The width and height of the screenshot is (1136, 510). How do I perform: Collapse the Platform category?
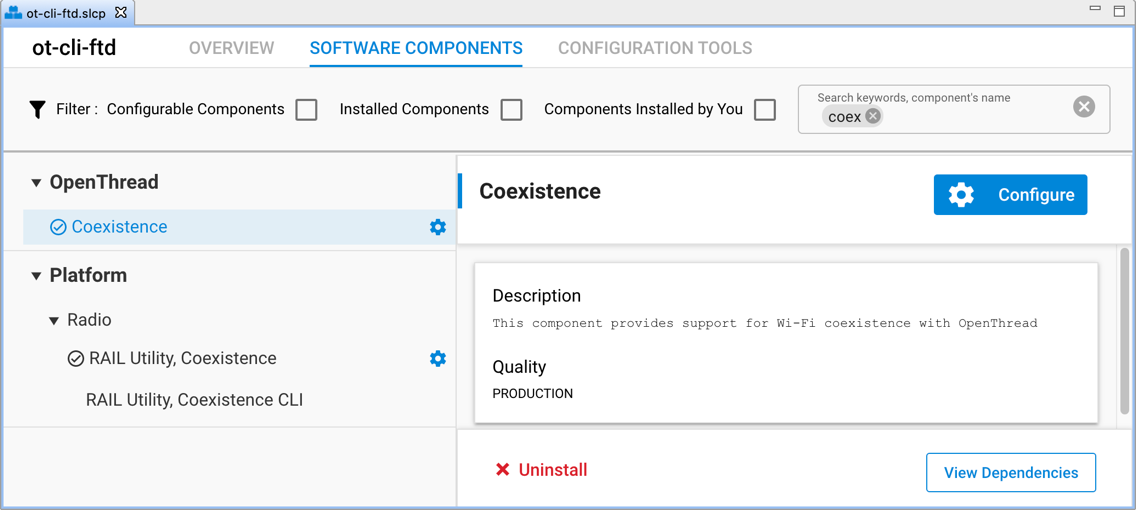pos(36,276)
